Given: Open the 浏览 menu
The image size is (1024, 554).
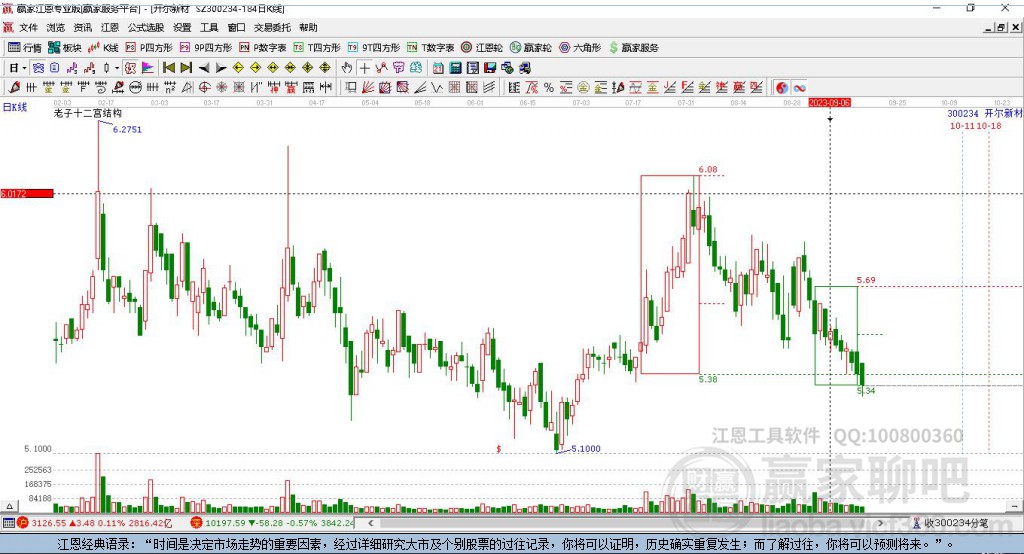Looking at the screenshot, I should pos(56,27).
